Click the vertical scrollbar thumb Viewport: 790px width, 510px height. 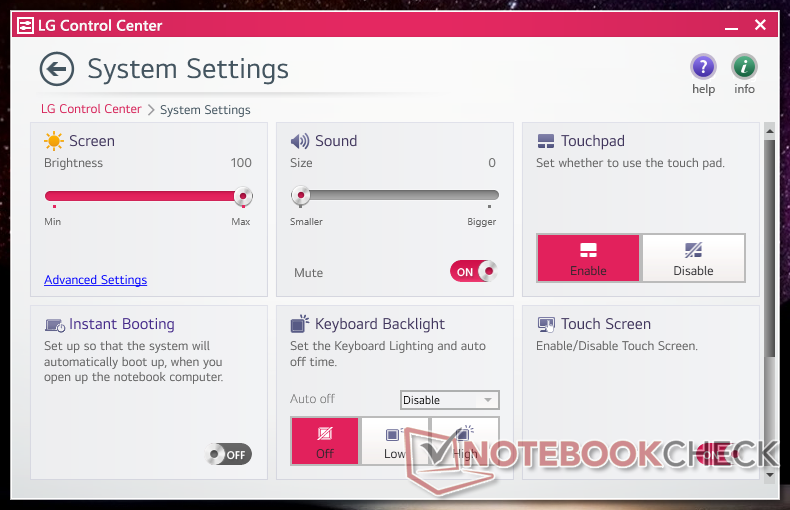(769, 248)
